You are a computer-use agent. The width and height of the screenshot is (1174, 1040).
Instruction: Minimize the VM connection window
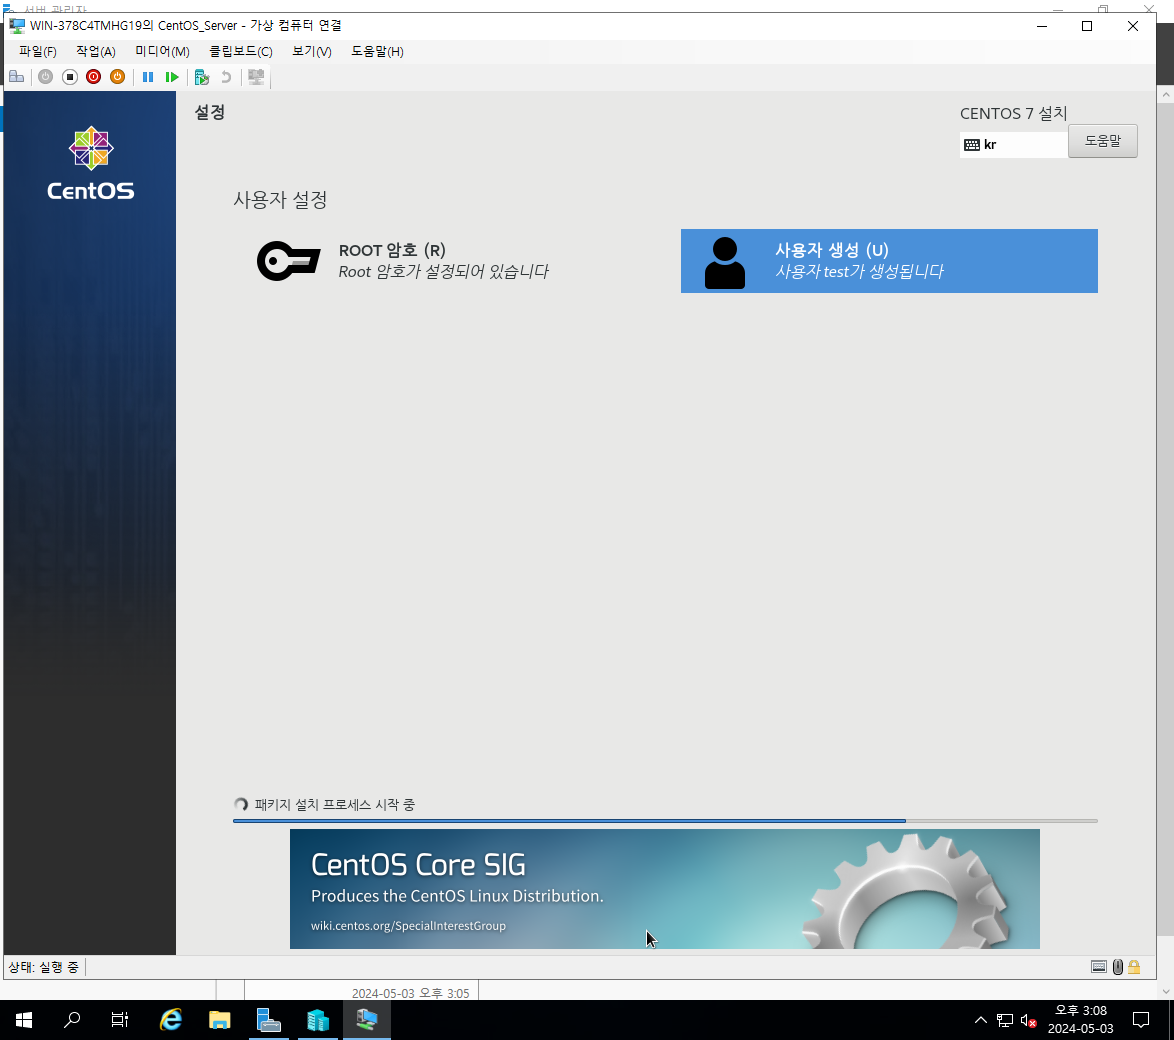(x=1041, y=26)
